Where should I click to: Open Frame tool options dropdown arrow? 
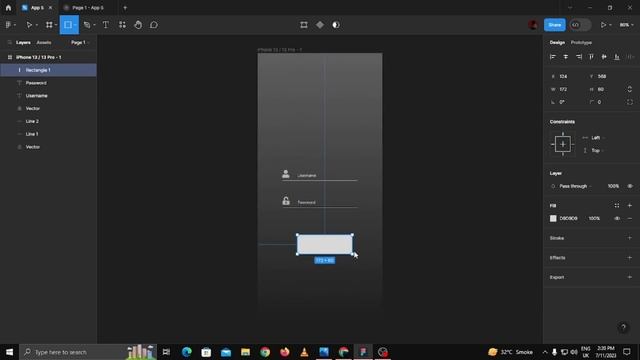tap(56, 25)
